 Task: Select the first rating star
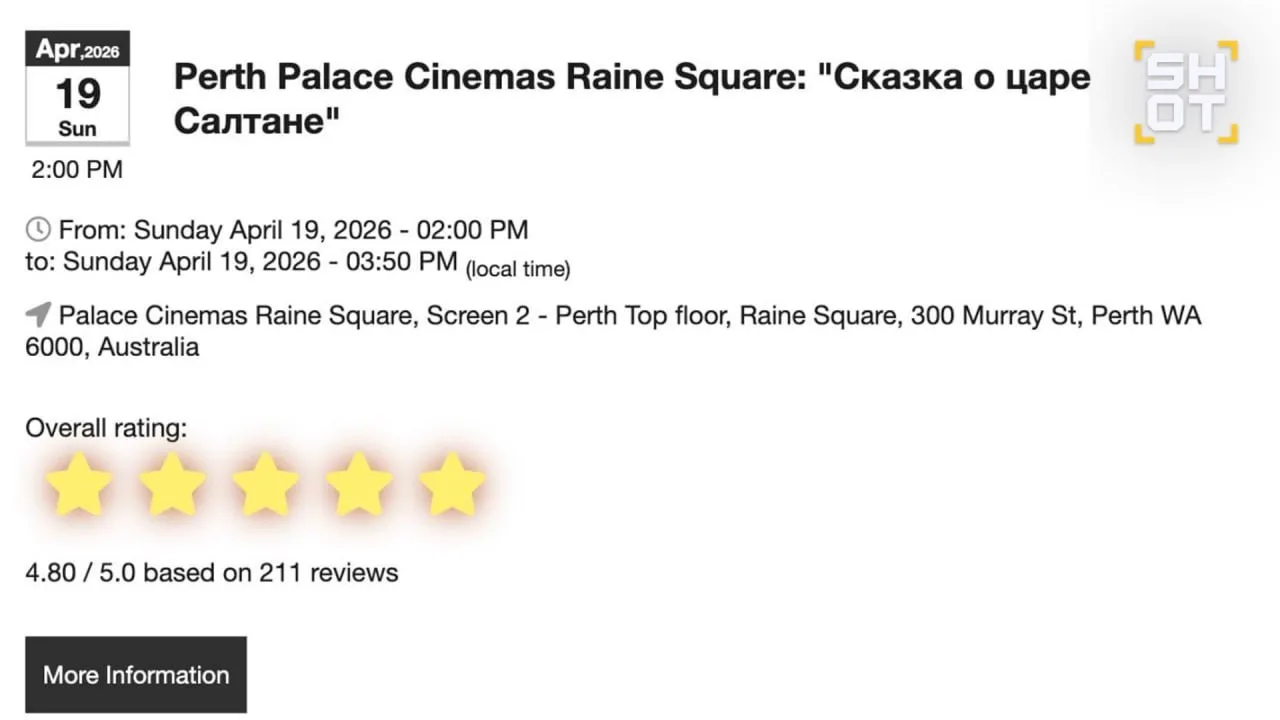click(79, 485)
